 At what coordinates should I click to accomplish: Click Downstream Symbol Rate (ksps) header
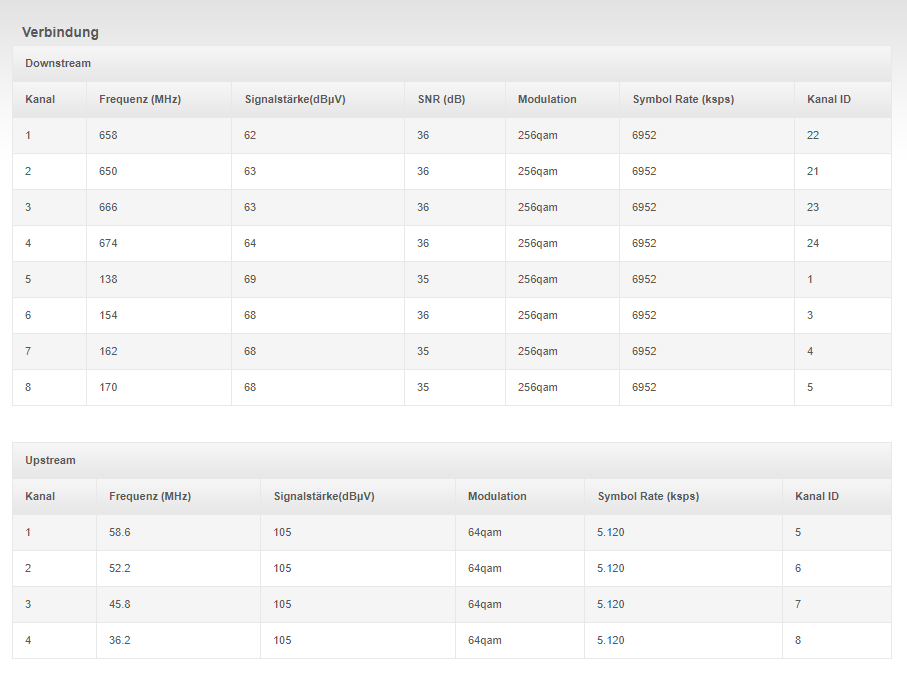click(x=683, y=99)
